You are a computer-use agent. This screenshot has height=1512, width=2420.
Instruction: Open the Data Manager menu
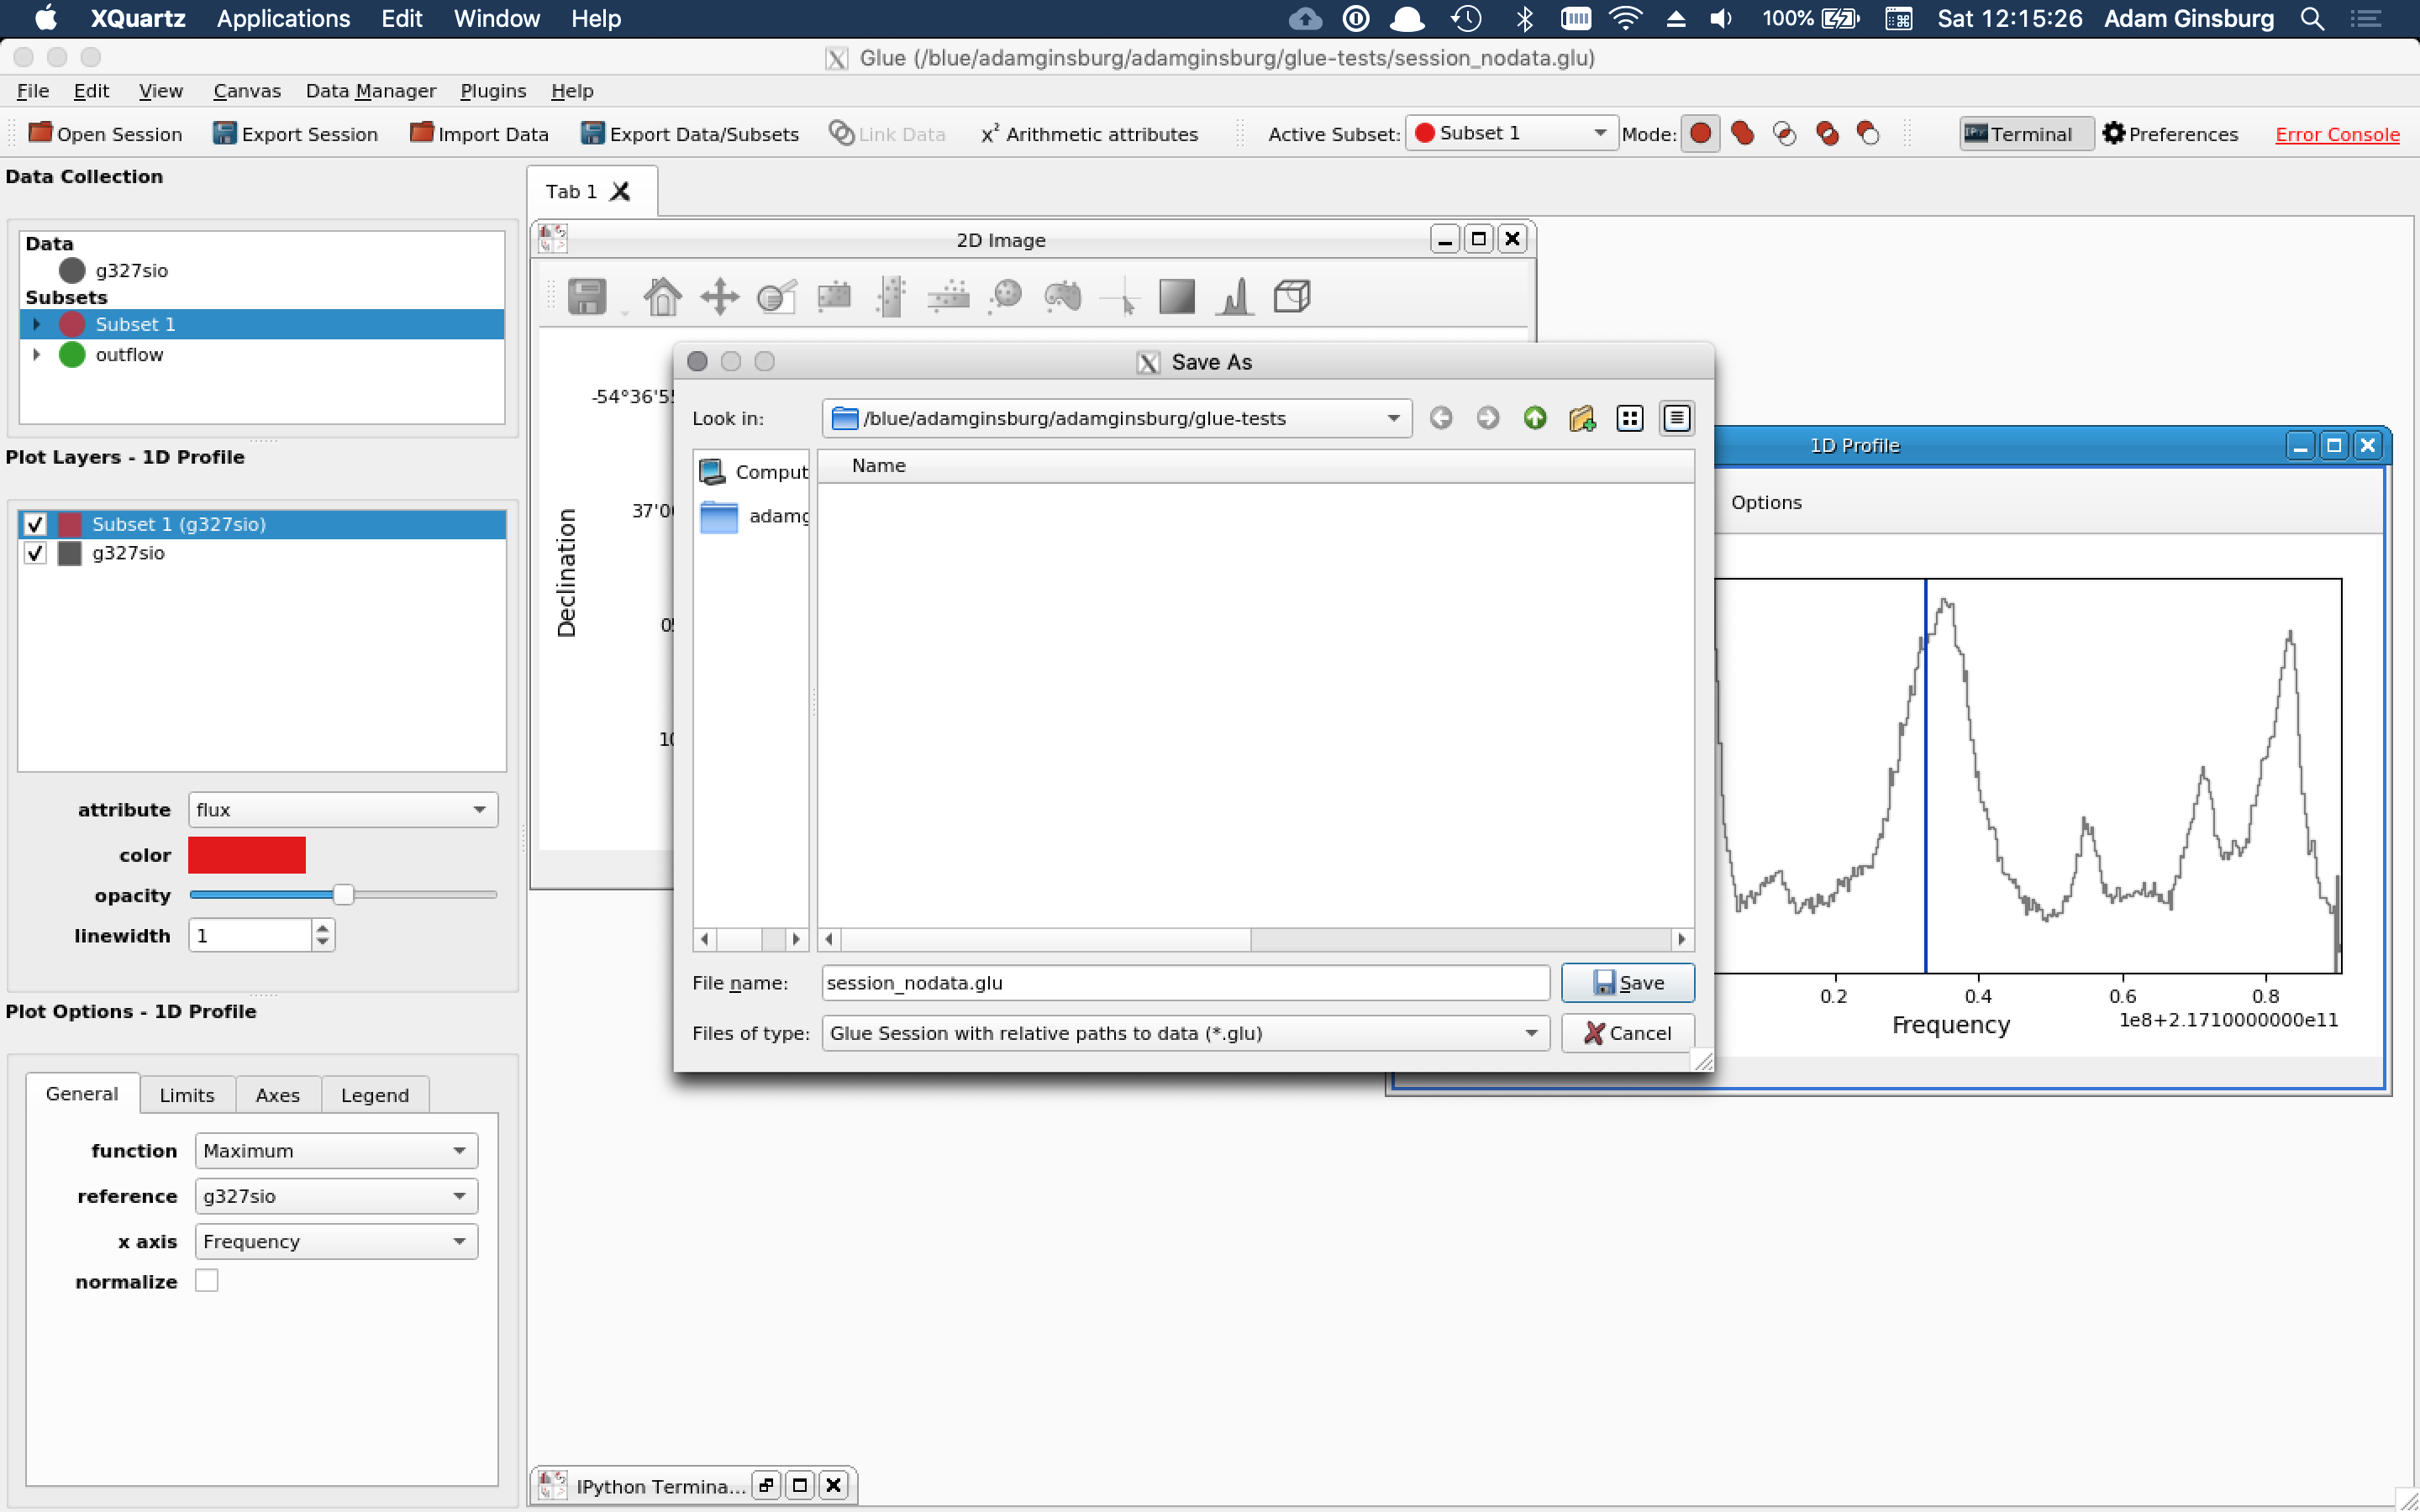pyautogui.click(x=370, y=91)
